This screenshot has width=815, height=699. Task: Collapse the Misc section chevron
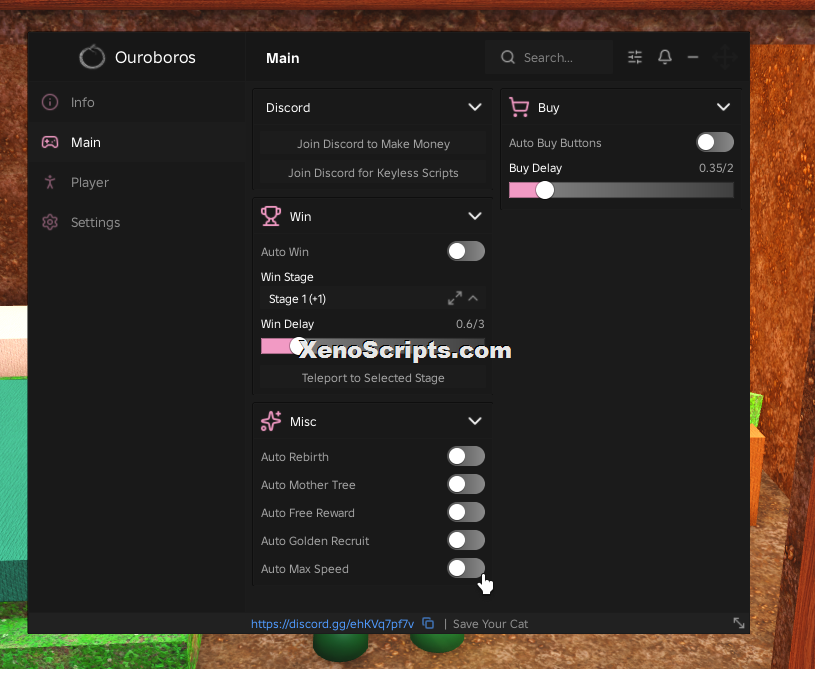[x=475, y=421]
